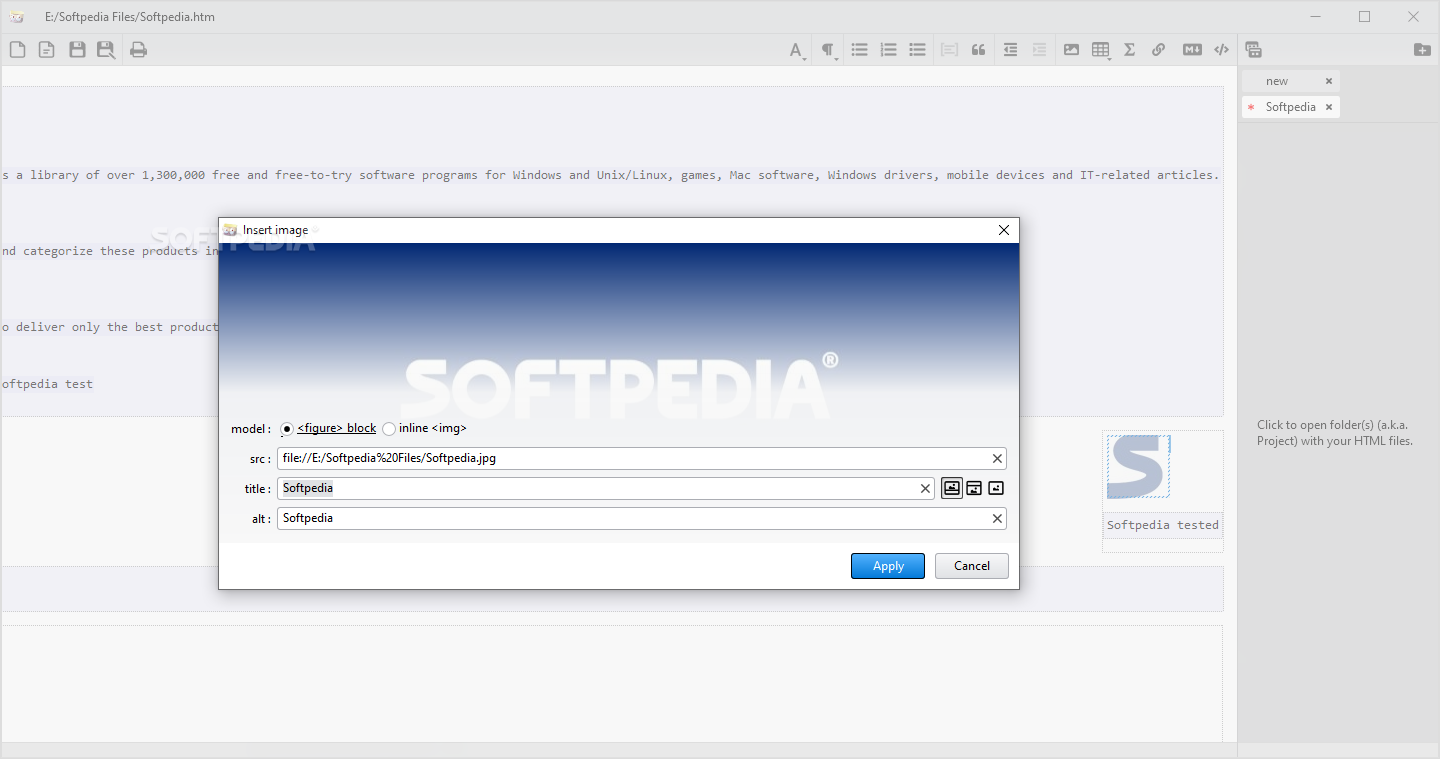
Task: Clear the src field with its X
Action: 997,458
